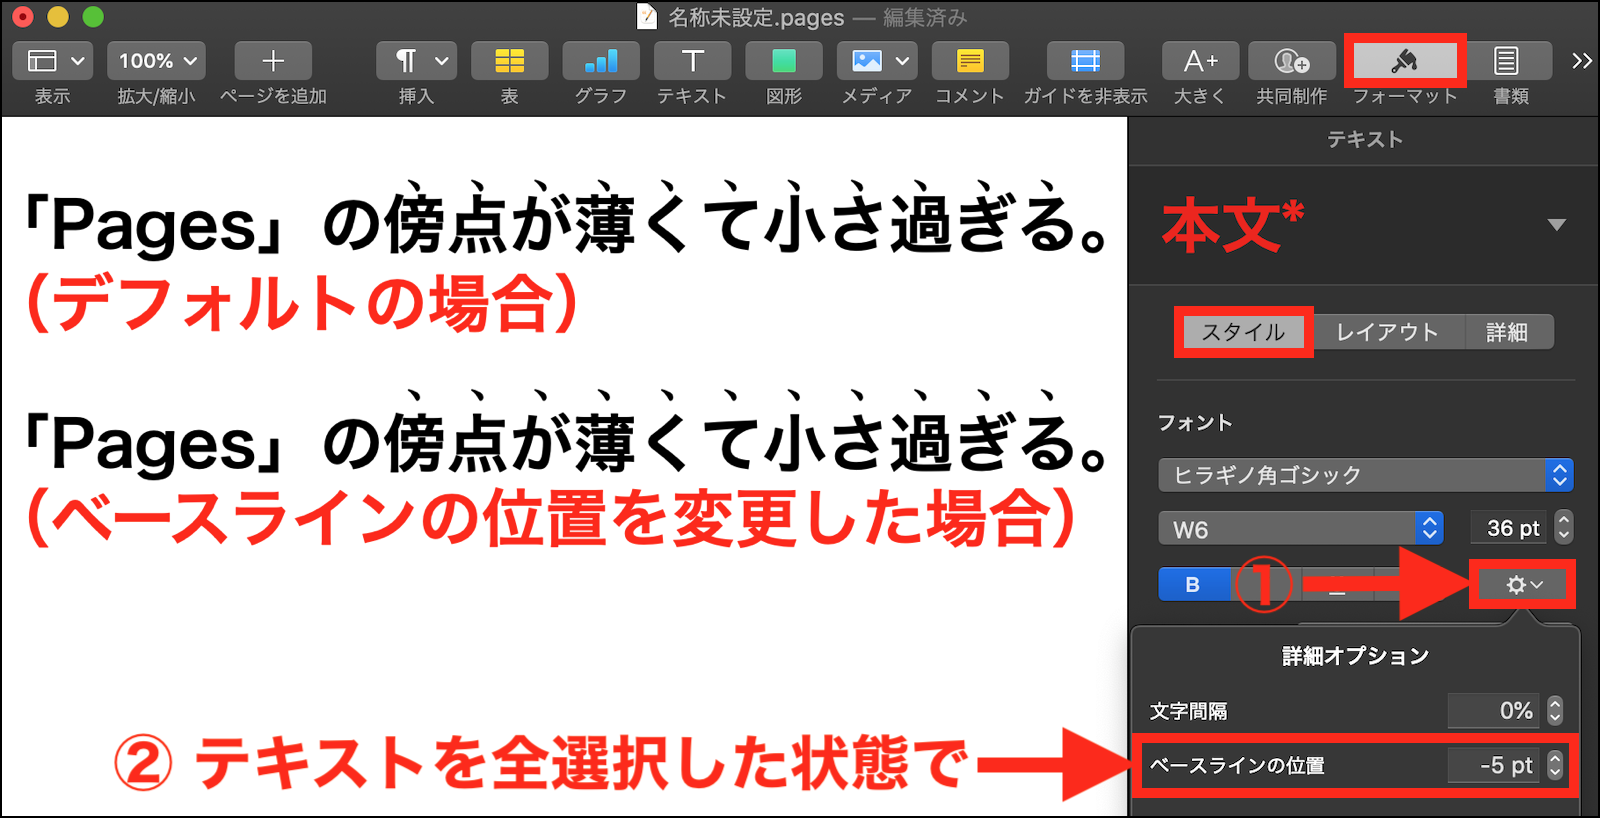1600x818 pixels.
Task: Switch to the 詳細 tab
Action: tap(1507, 332)
